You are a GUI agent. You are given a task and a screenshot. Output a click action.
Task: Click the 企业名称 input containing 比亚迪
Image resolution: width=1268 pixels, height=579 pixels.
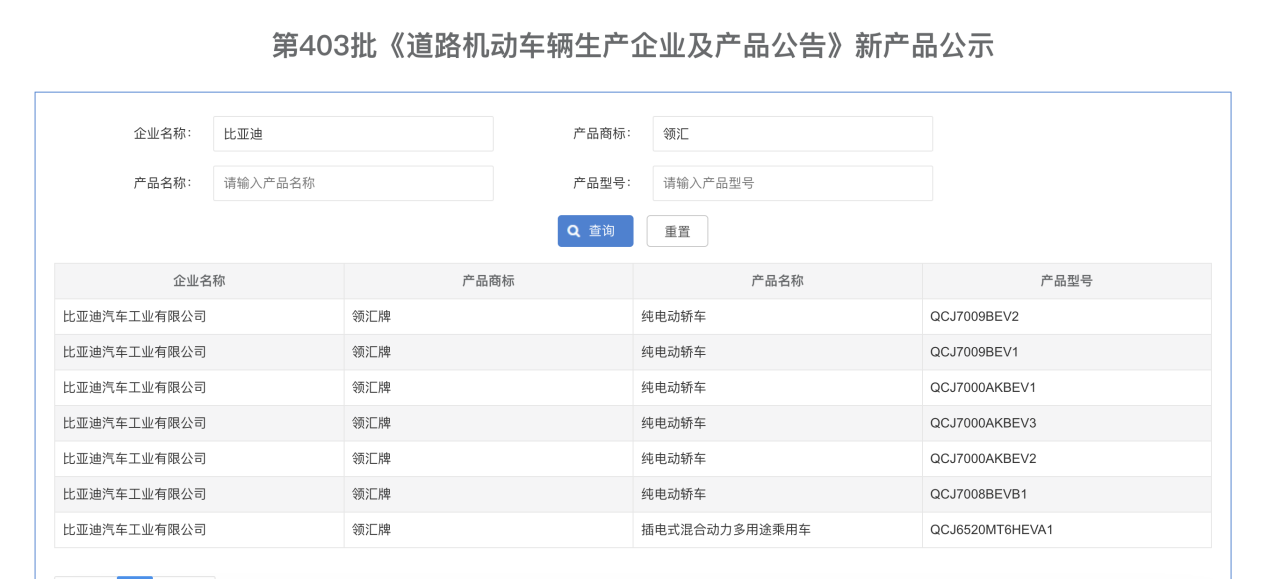pos(353,133)
